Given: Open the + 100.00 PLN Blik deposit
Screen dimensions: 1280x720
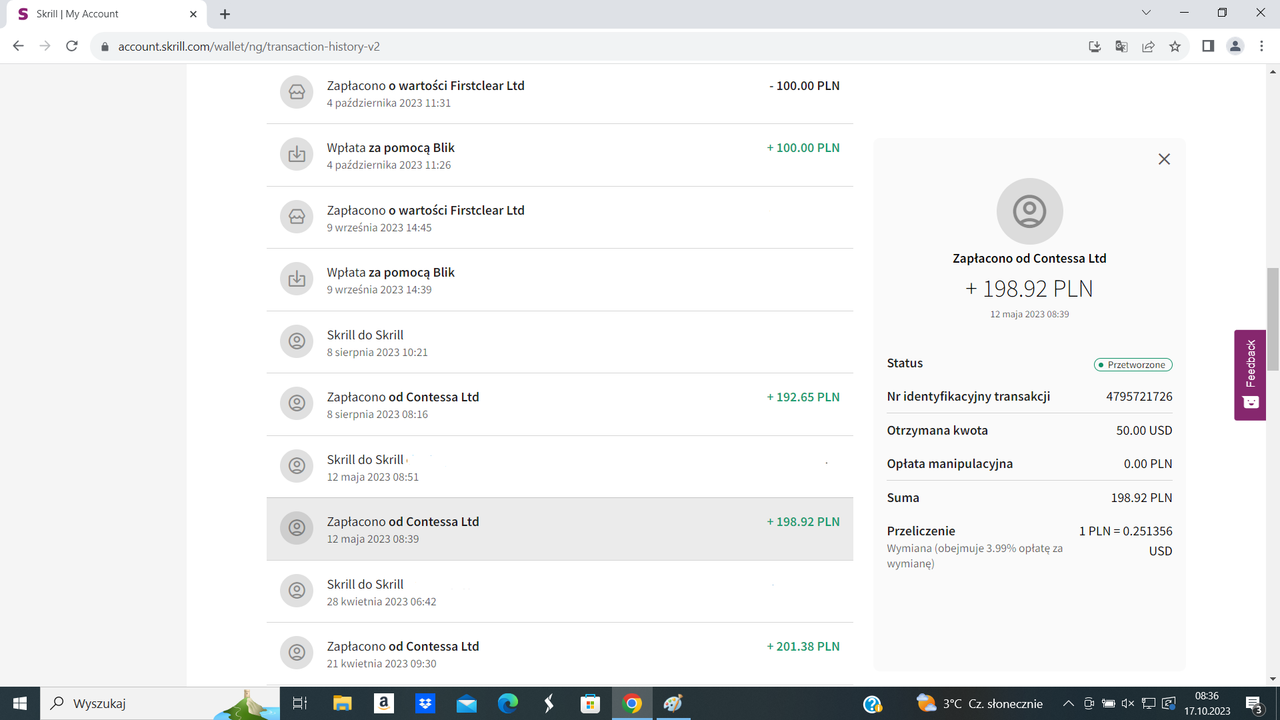Looking at the screenshot, I should coord(560,155).
